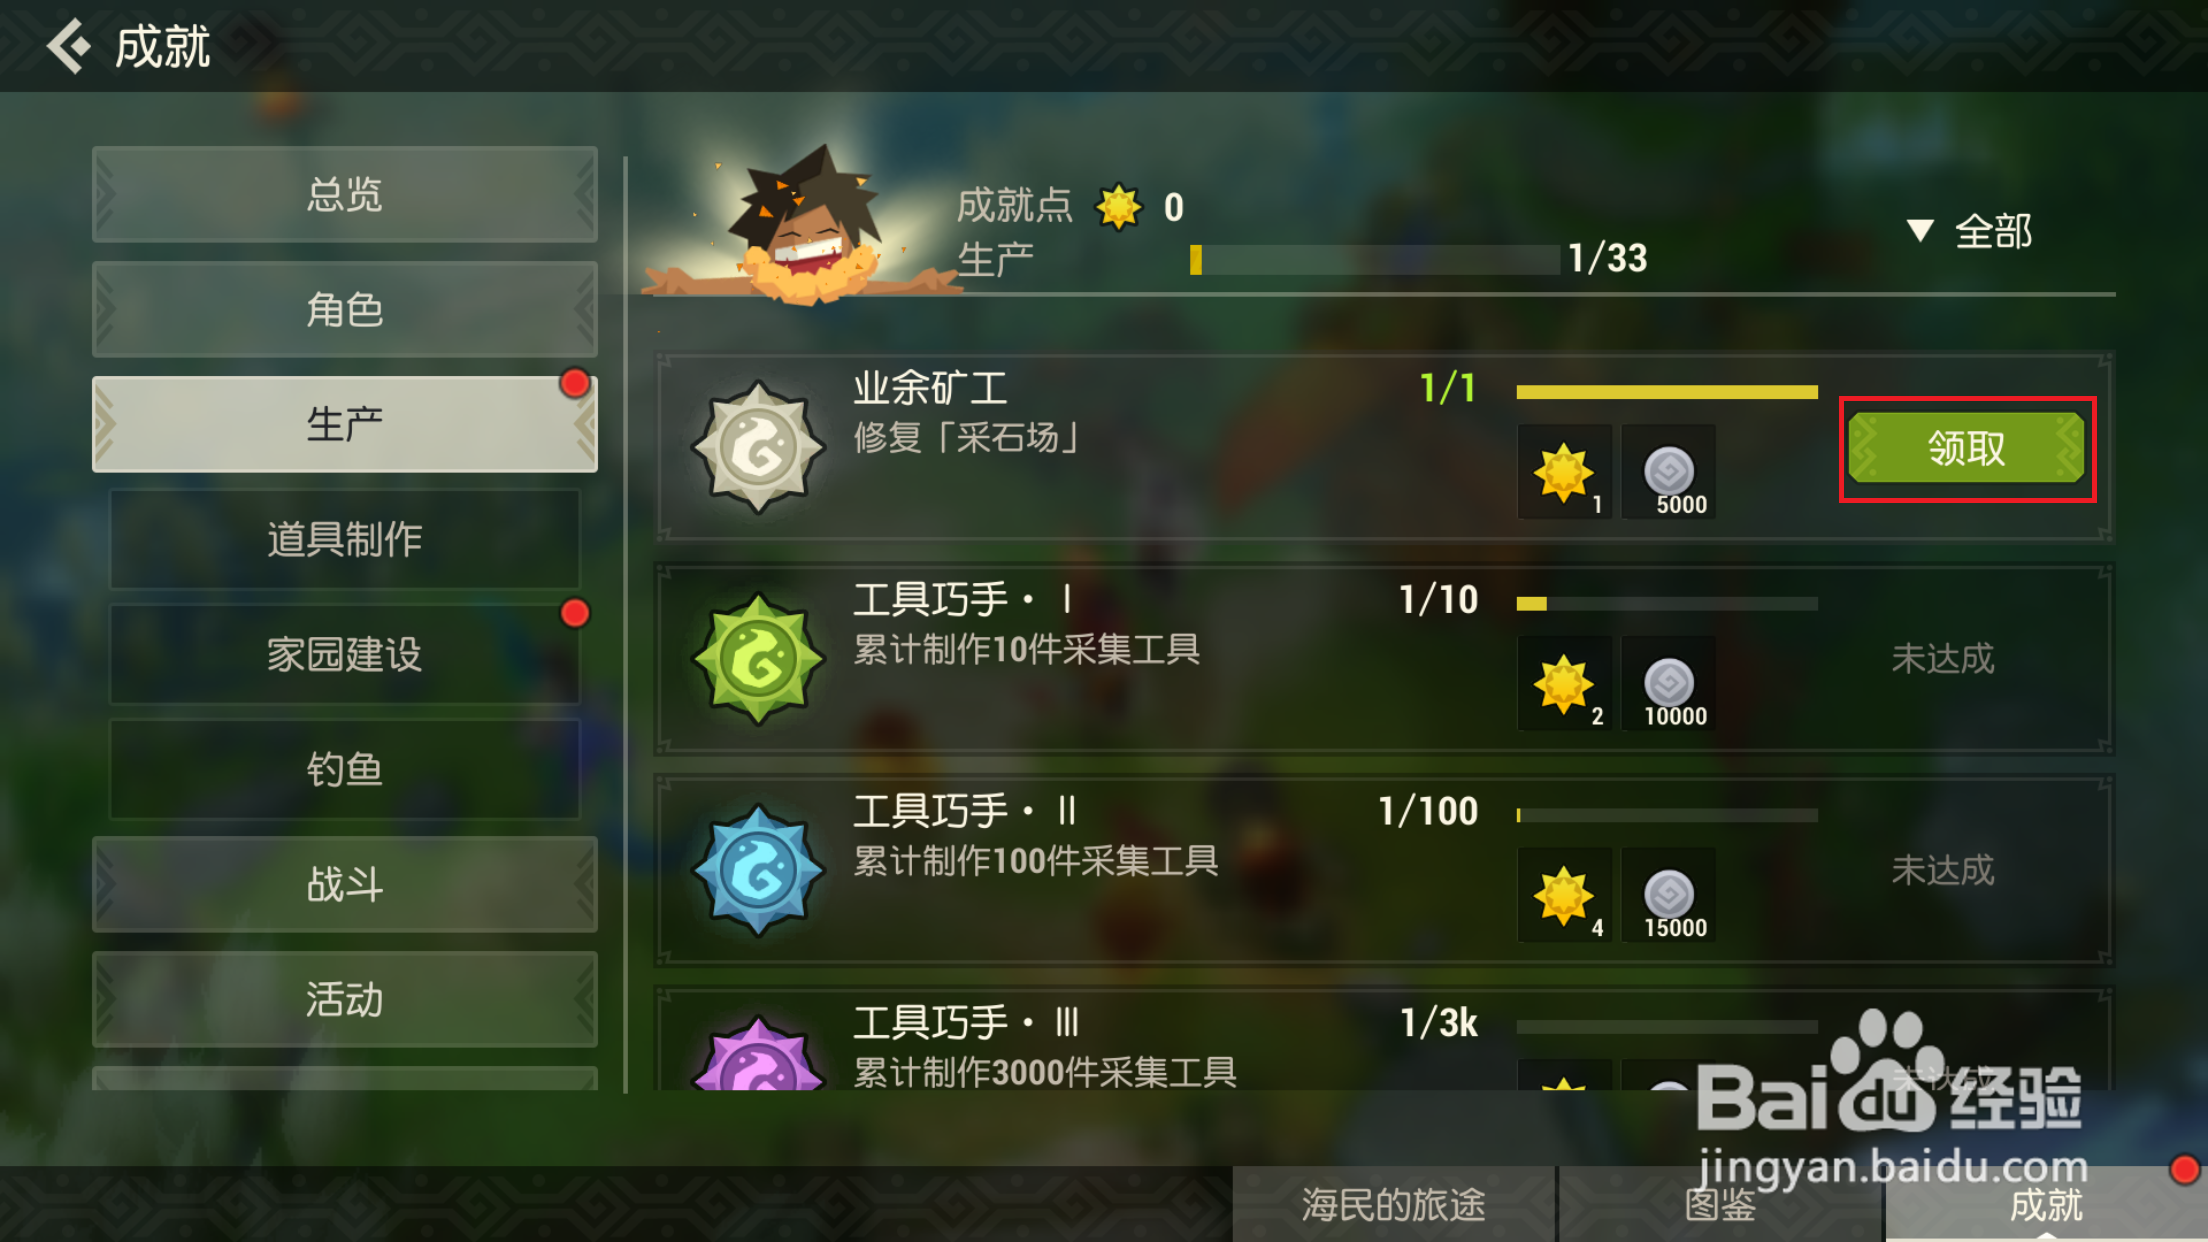Viewport: 2208px width, 1242px height.
Task: Tap the 5000 silver coin reward icon
Action: (1669, 472)
